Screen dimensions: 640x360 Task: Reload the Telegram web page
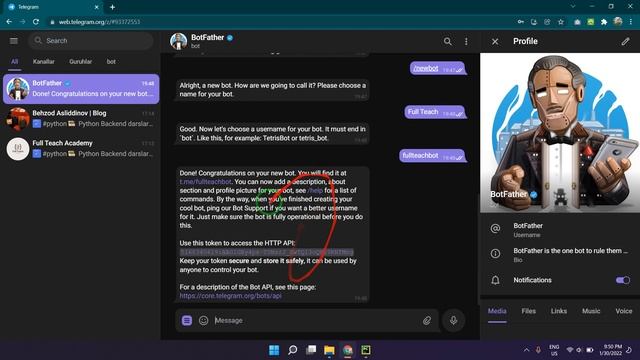[x=36, y=22]
